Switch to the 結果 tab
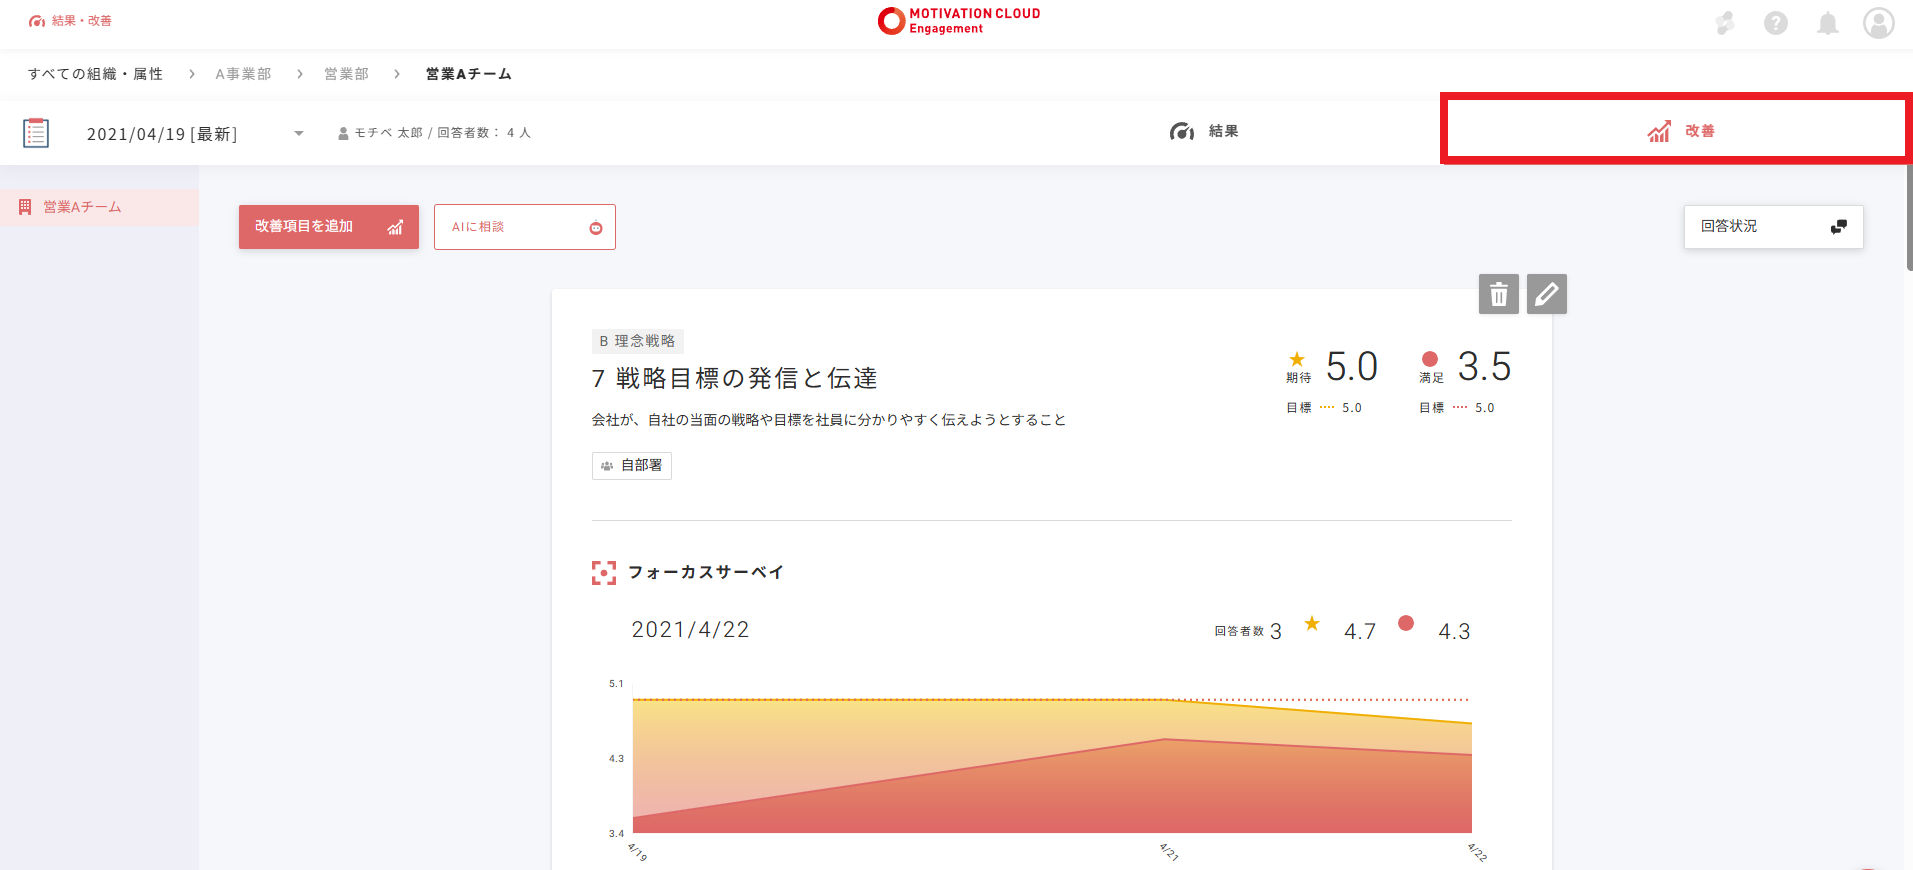This screenshot has width=1913, height=870. [x=1204, y=131]
